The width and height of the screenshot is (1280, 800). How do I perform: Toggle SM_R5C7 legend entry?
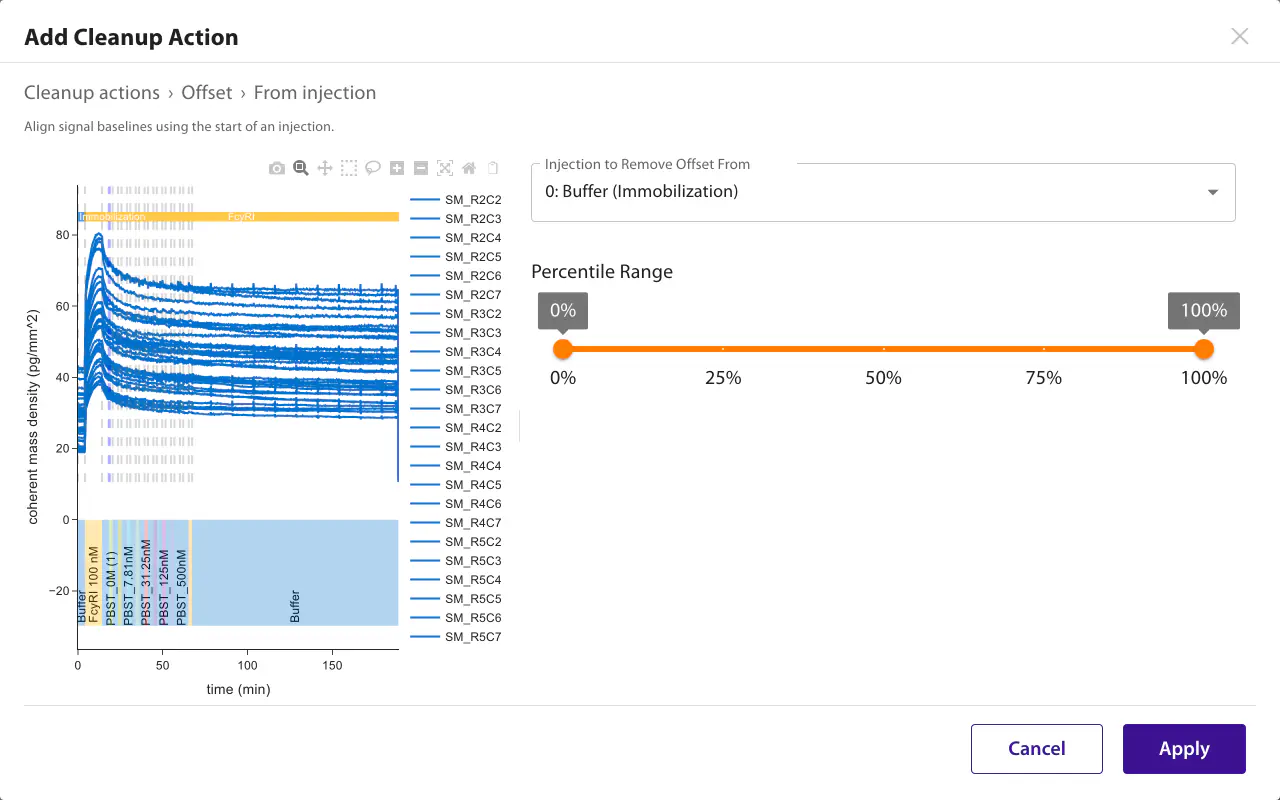[456, 637]
